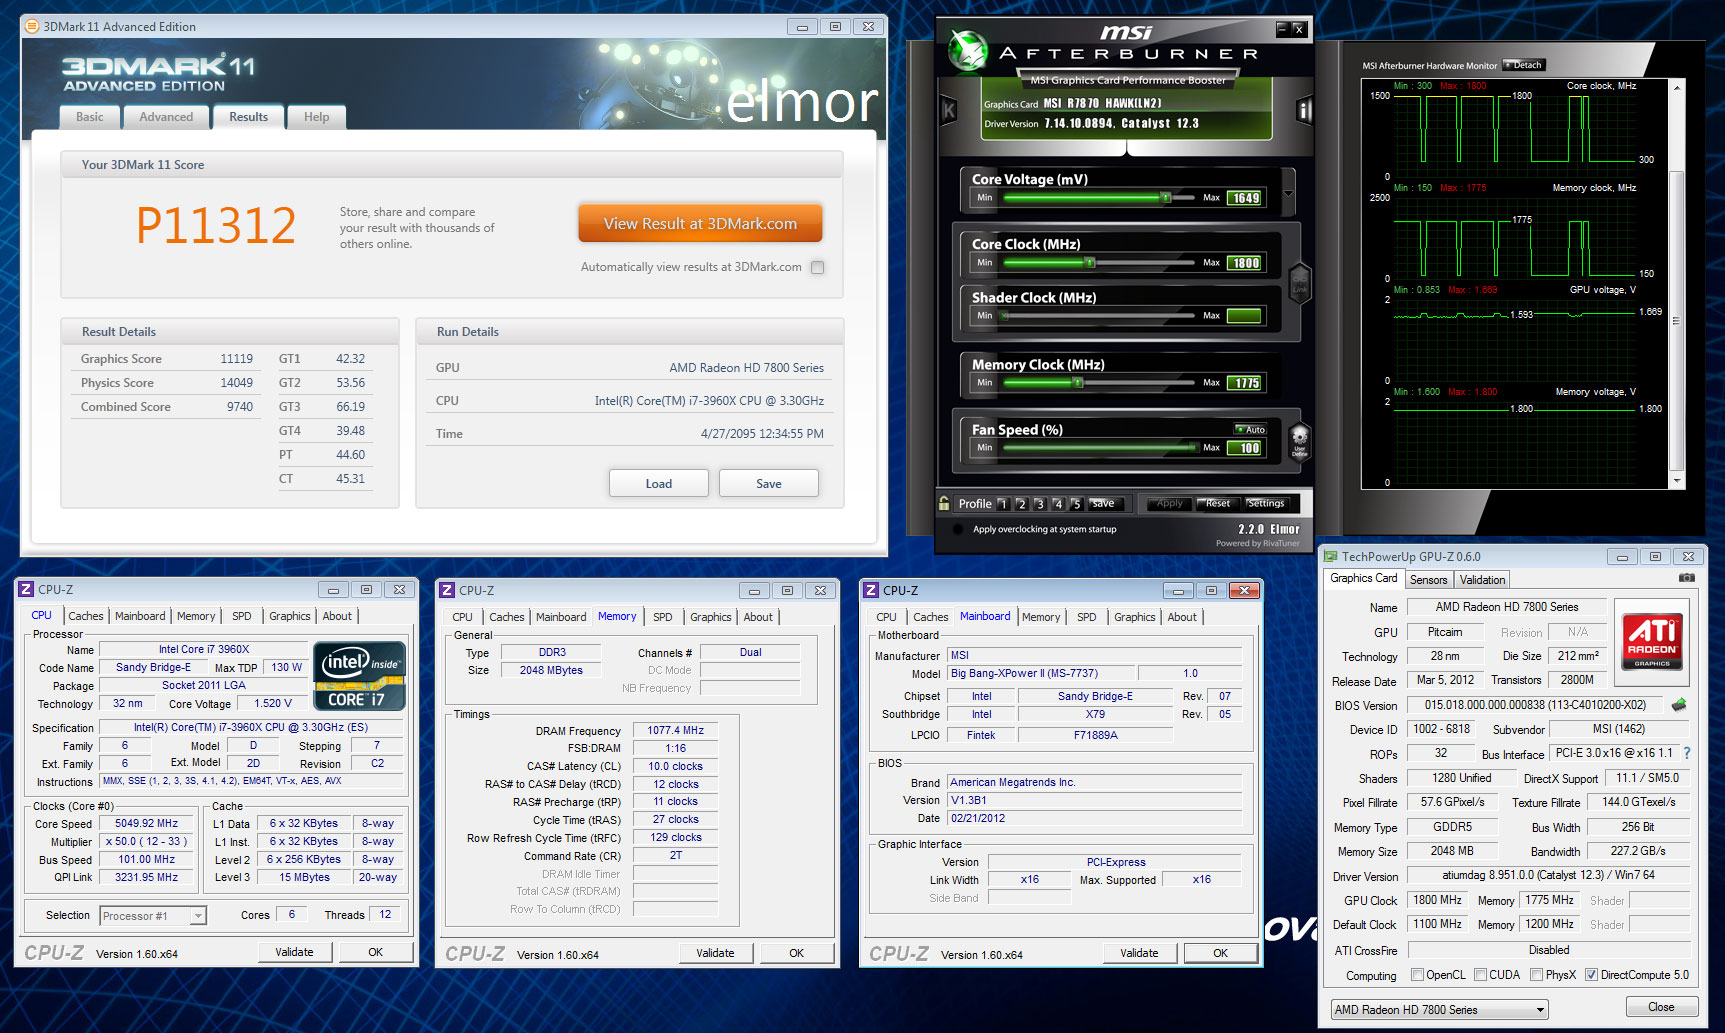
Task: Click the Memory Clock value box 1775
Action: pos(1246,383)
